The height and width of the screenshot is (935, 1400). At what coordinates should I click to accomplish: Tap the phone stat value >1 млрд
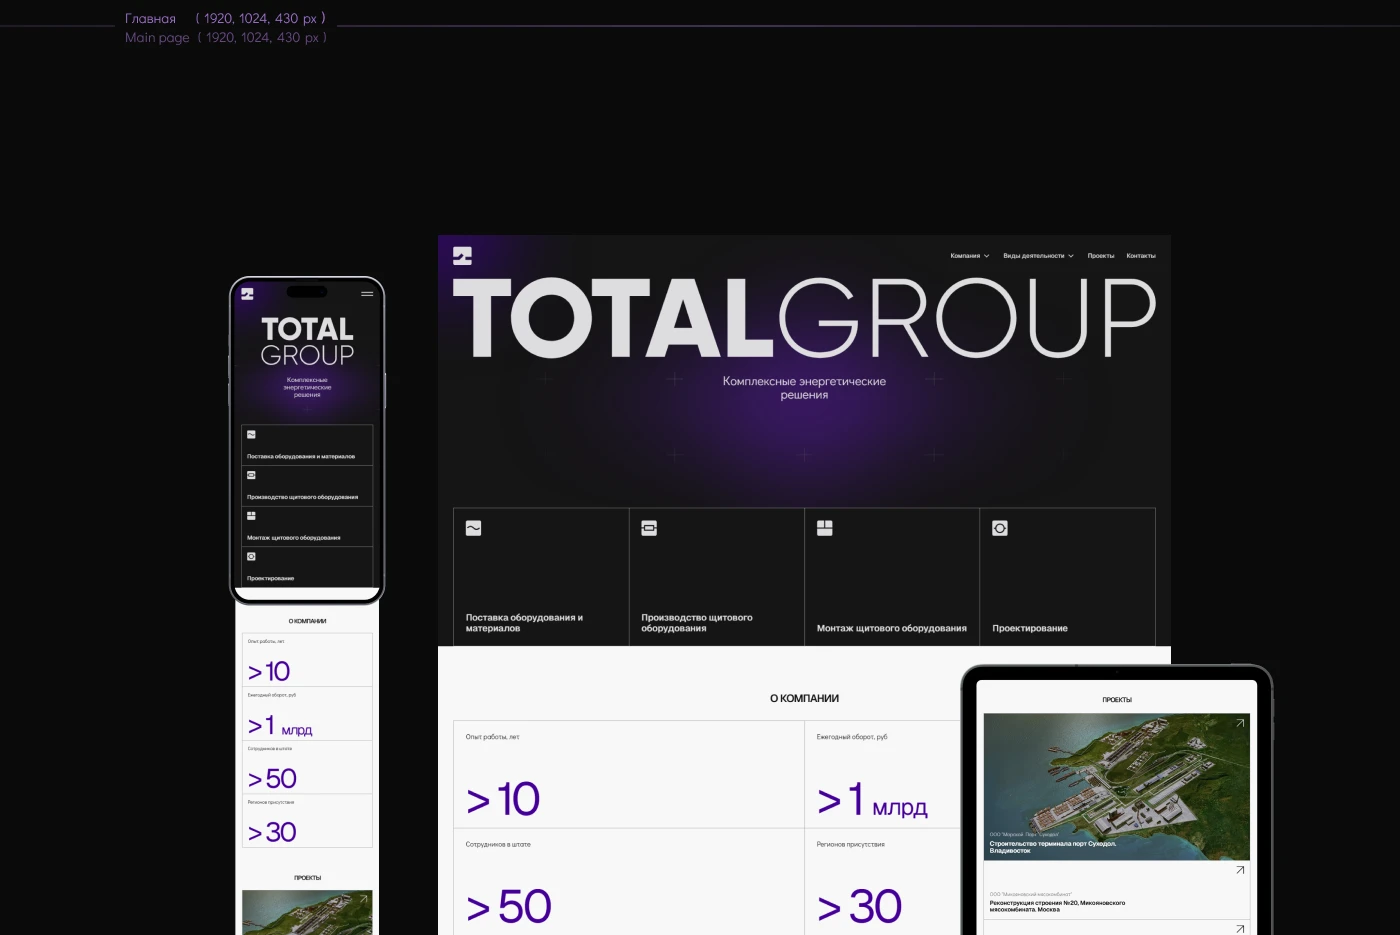pyautogui.click(x=280, y=726)
